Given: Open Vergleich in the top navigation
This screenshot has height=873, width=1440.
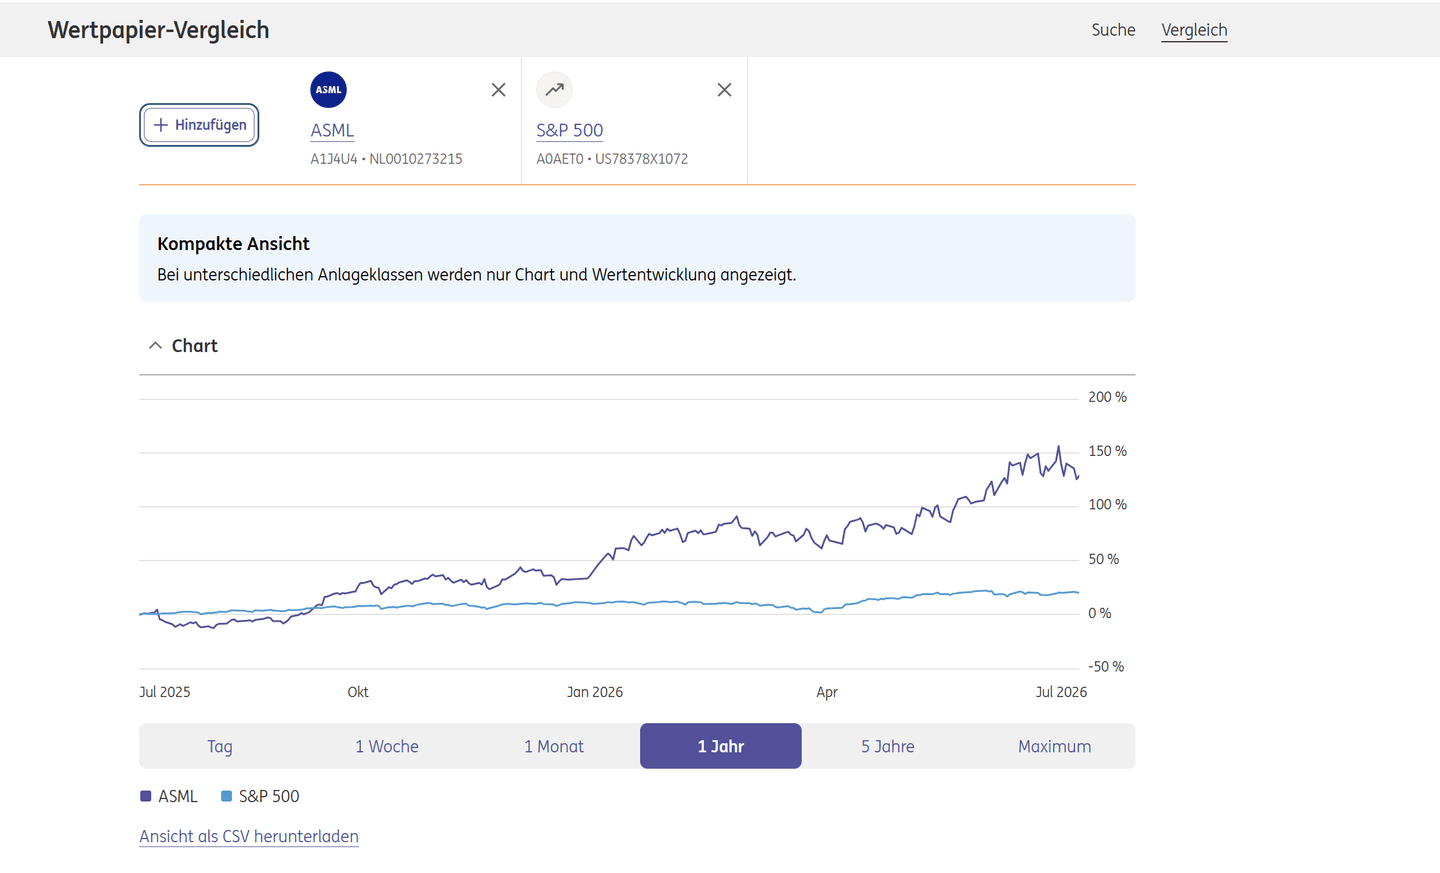Looking at the screenshot, I should (1194, 30).
